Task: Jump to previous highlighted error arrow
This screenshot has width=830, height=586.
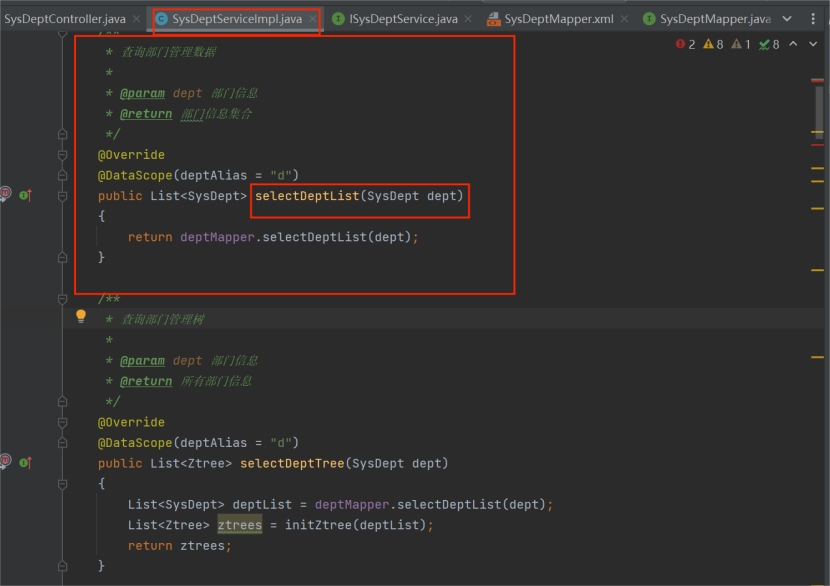Action: pos(794,44)
